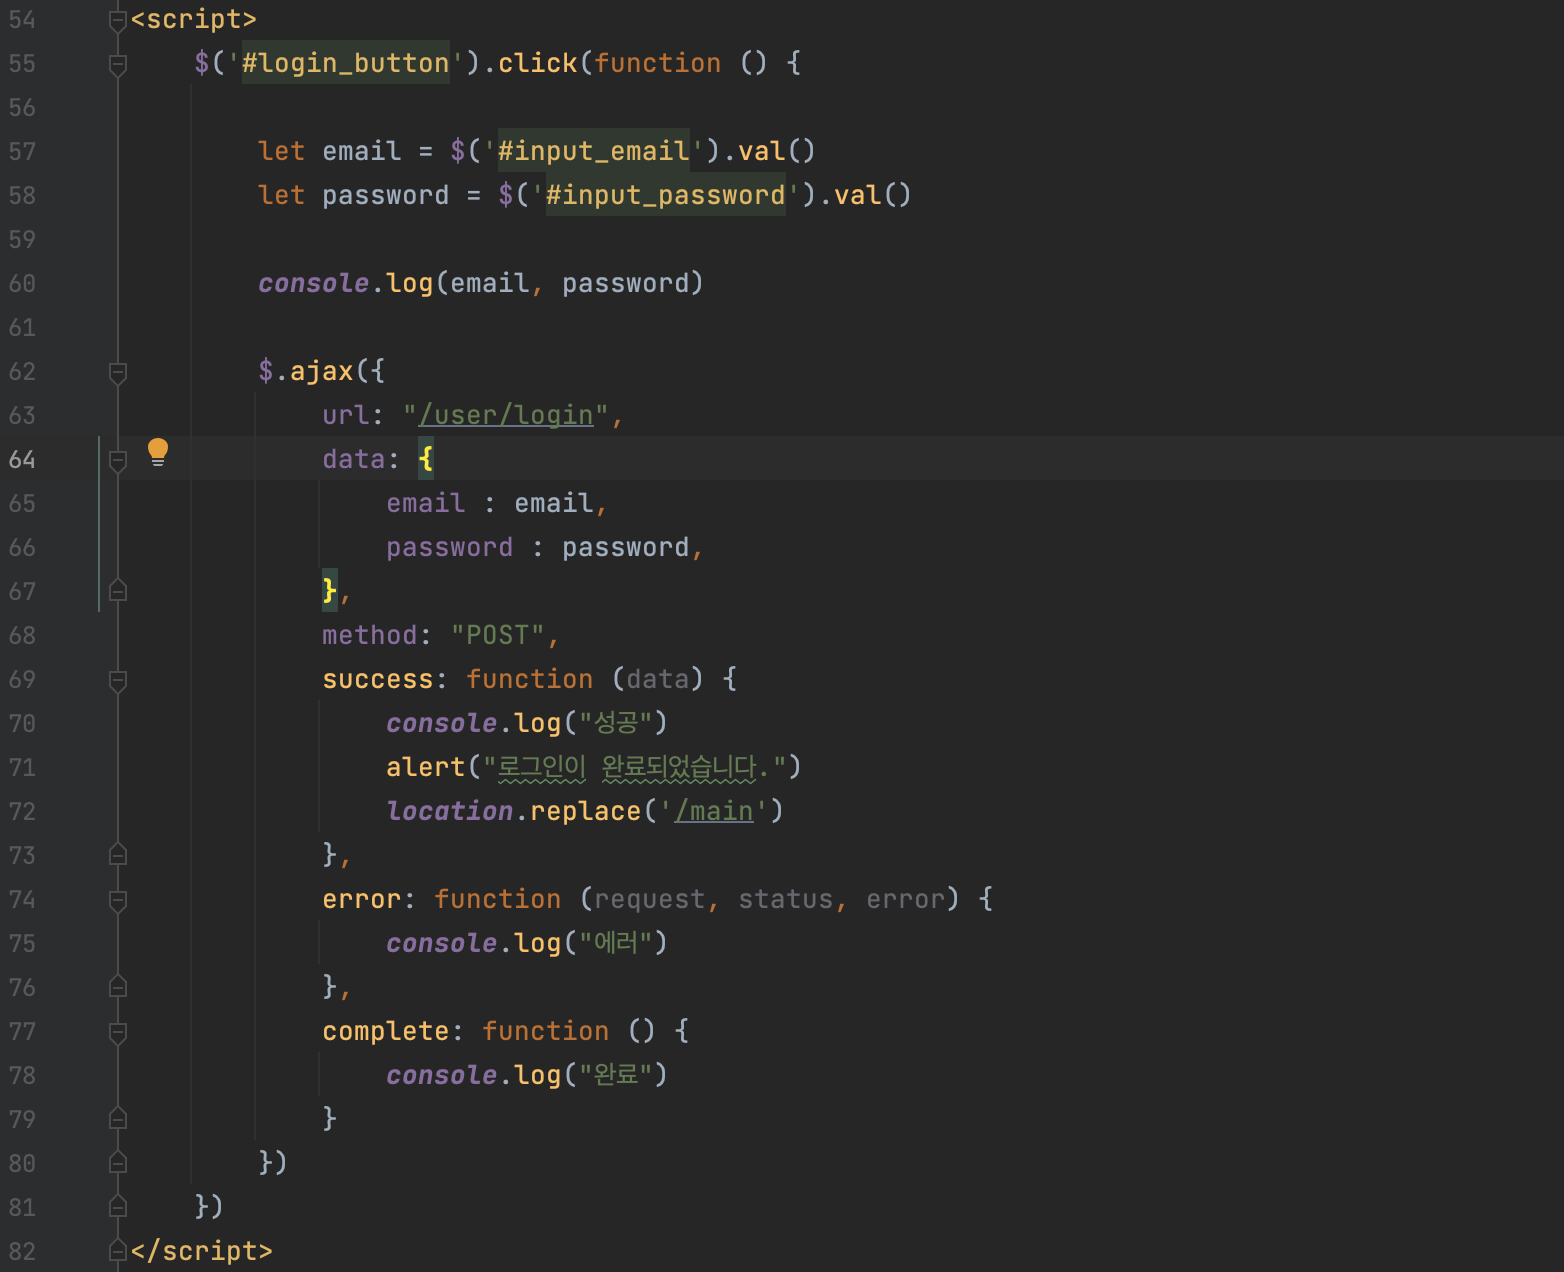Click fold end marker on line 80
Viewport: 1564px width, 1272px height.
118,1163
